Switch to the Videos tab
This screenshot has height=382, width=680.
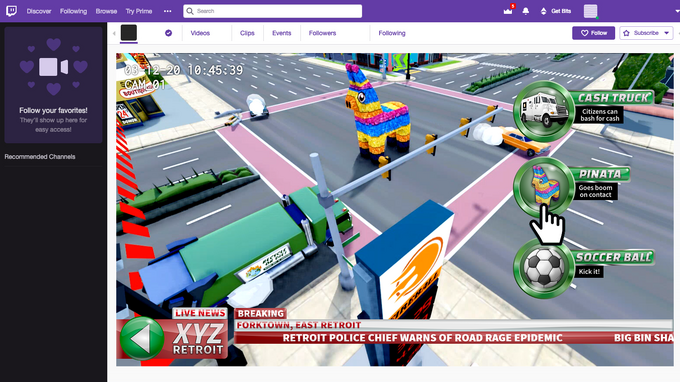[x=200, y=33]
